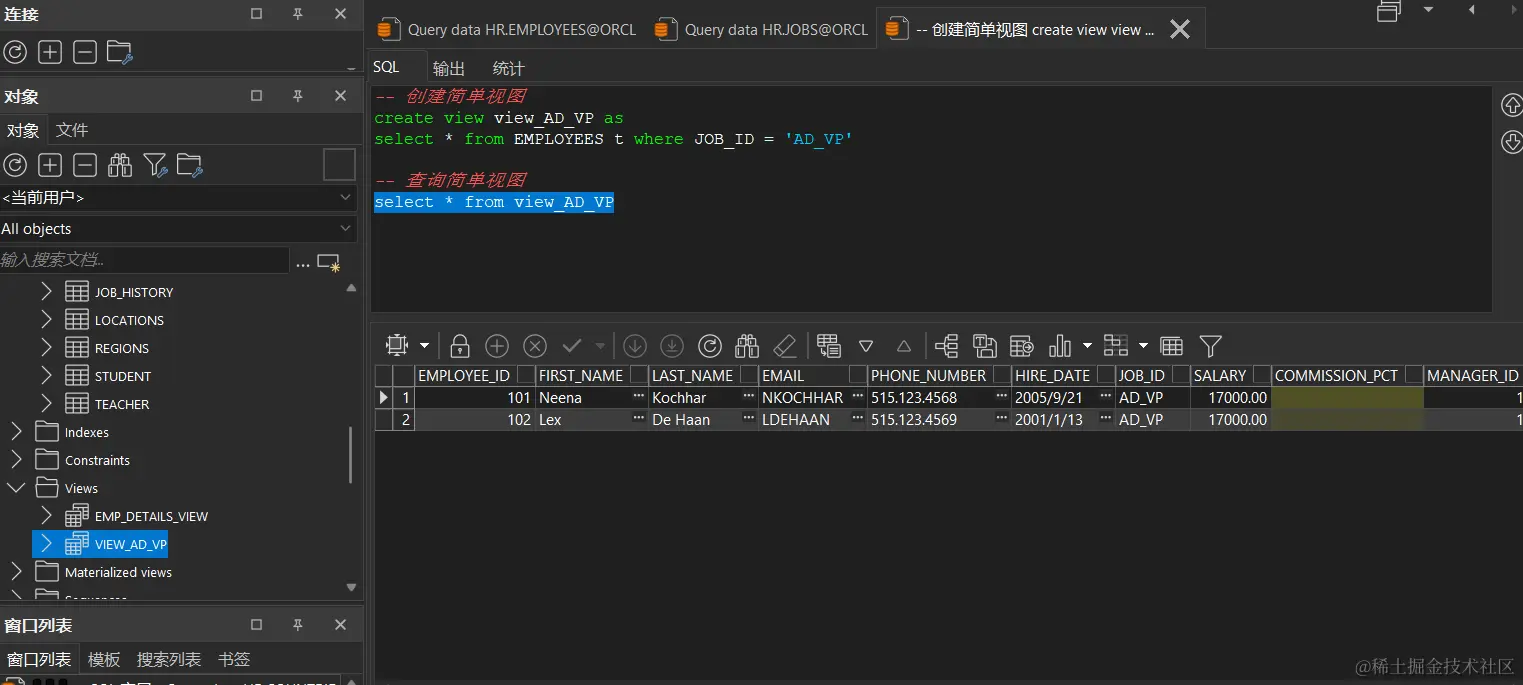Click the new-search icon beside the search box
Screen dimensions: 1523x685
328,262
